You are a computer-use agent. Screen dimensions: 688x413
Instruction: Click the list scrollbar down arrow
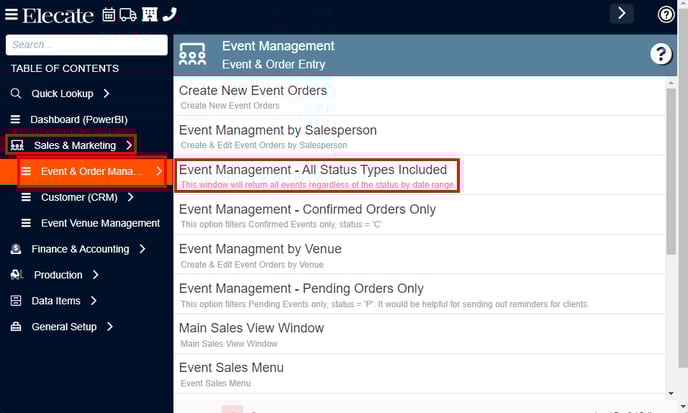tap(671, 394)
